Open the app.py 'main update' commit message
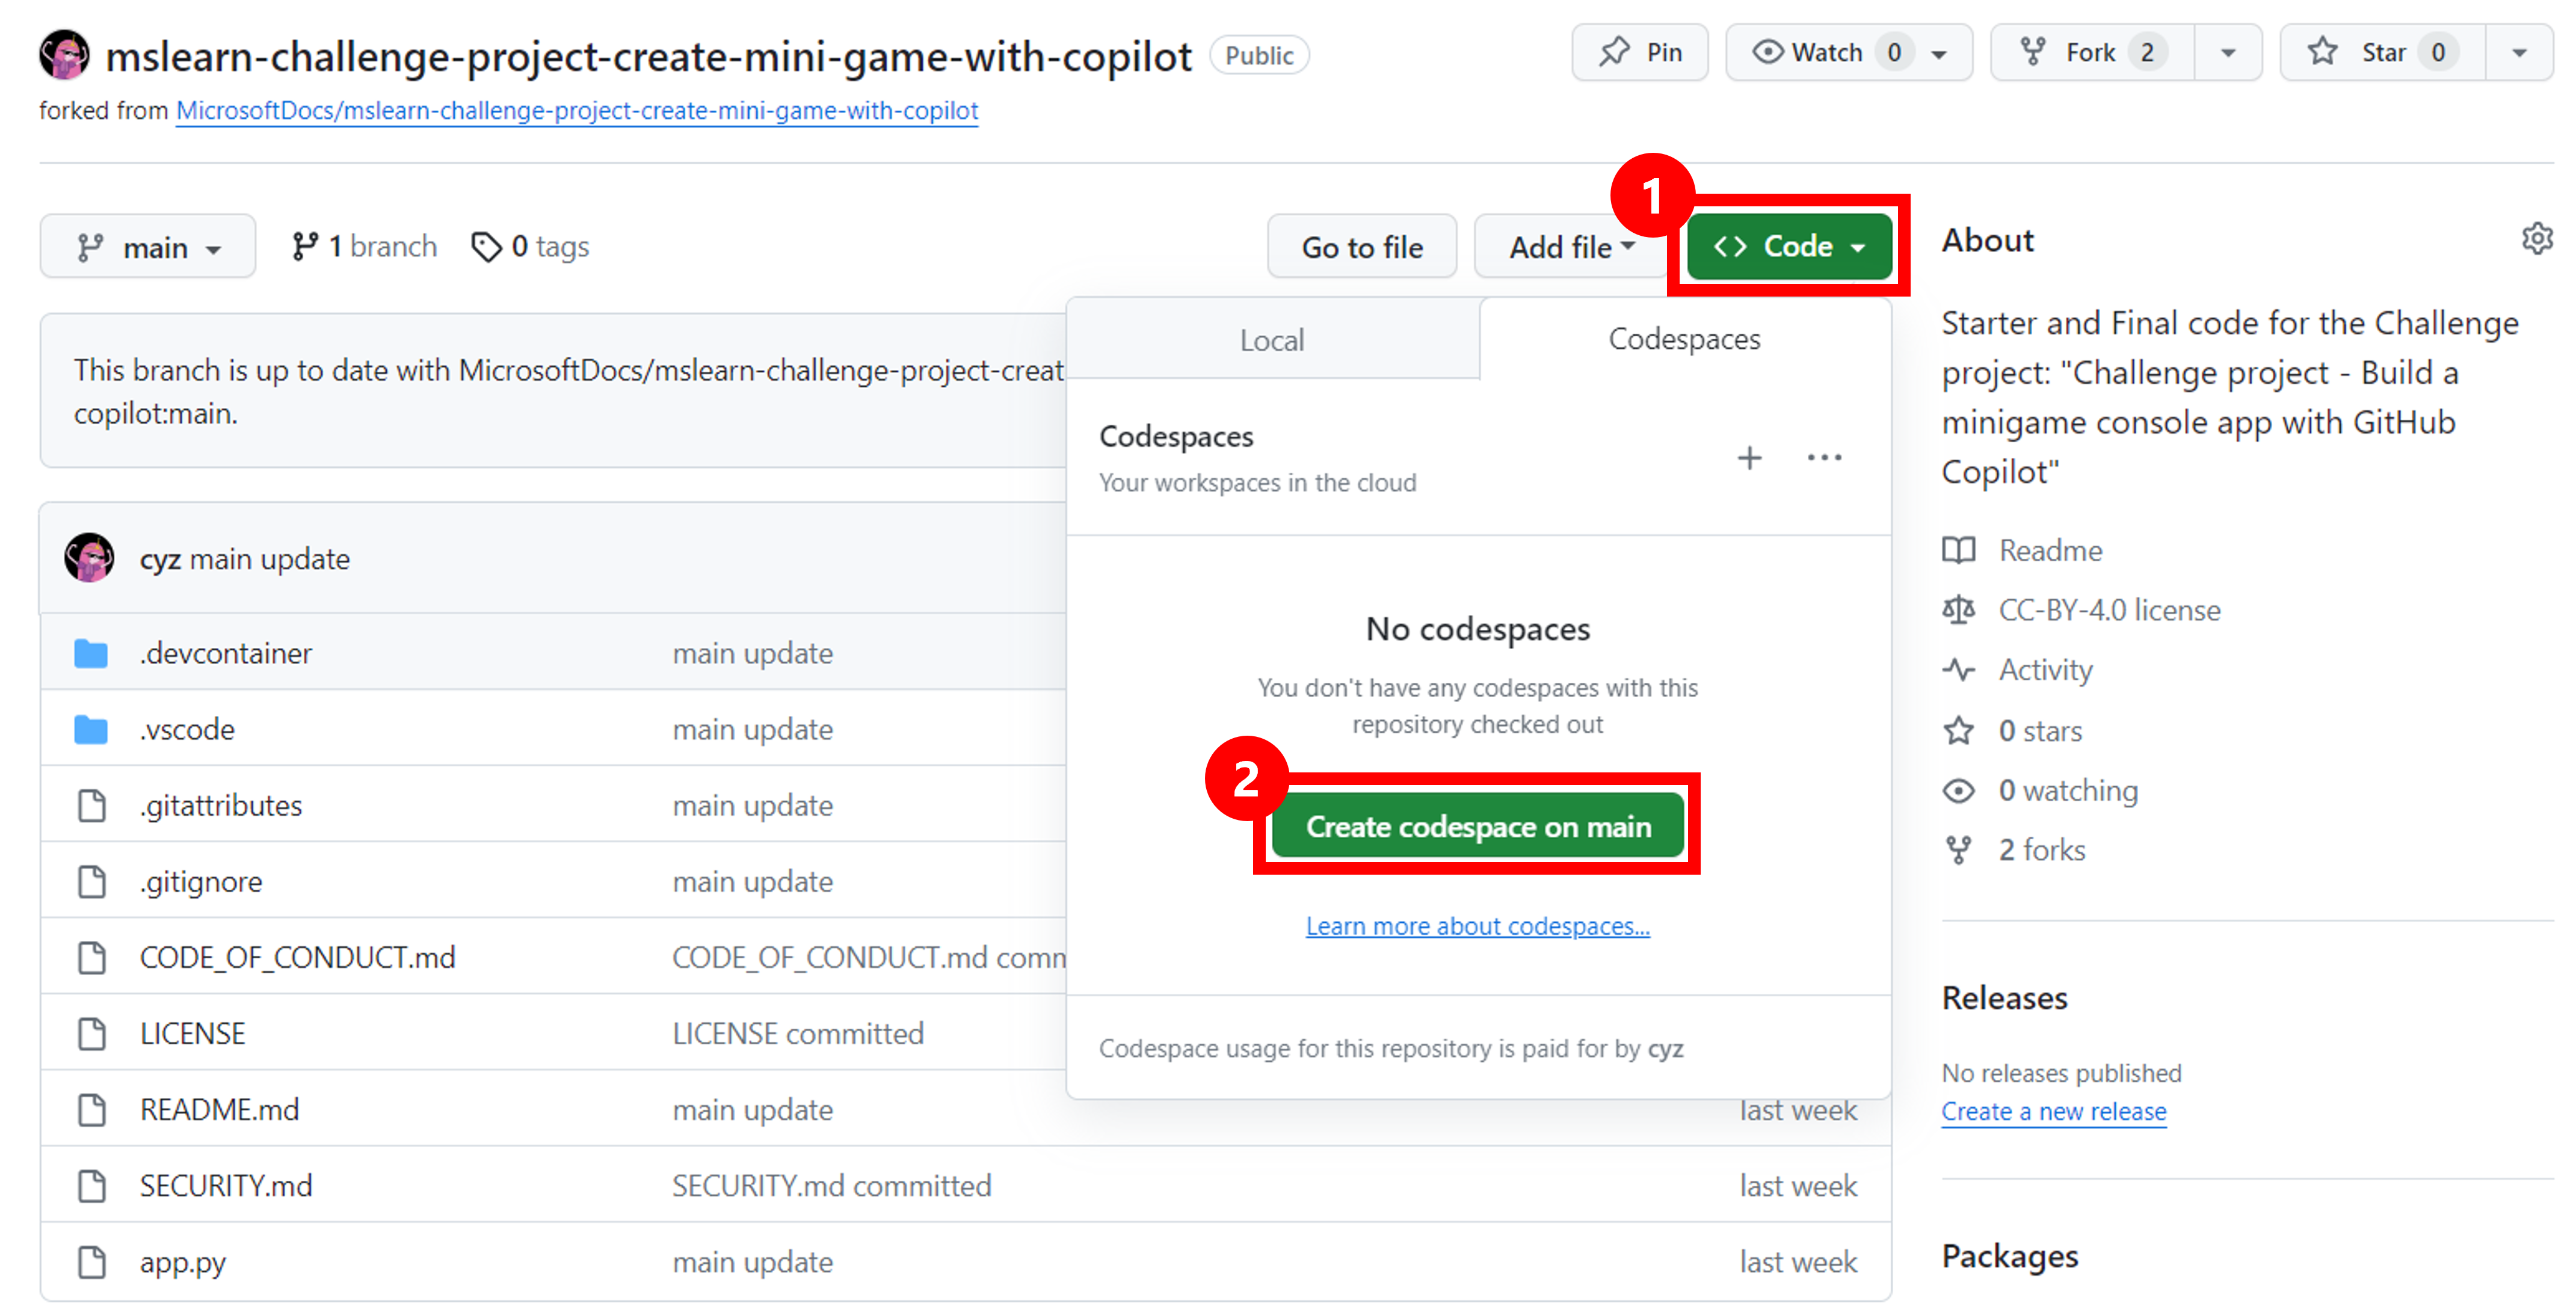The height and width of the screenshot is (1312, 2576). tap(753, 1262)
